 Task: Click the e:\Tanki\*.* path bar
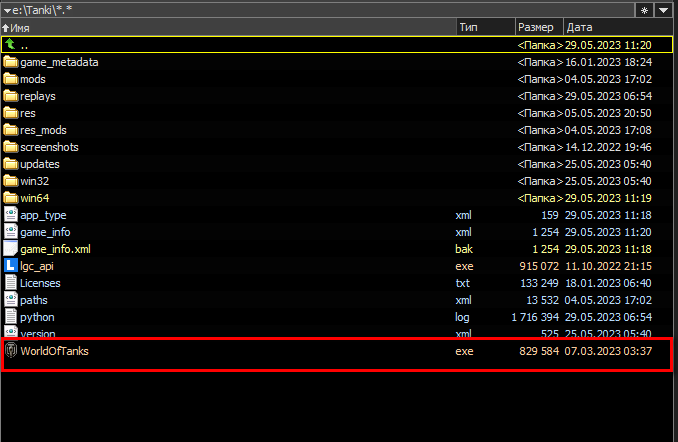(318, 10)
